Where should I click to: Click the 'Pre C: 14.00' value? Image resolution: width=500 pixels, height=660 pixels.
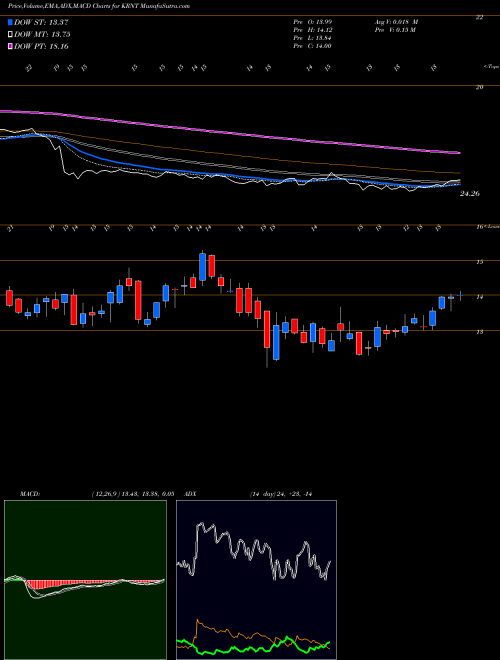pyautogui.click(x=312, y=46)
